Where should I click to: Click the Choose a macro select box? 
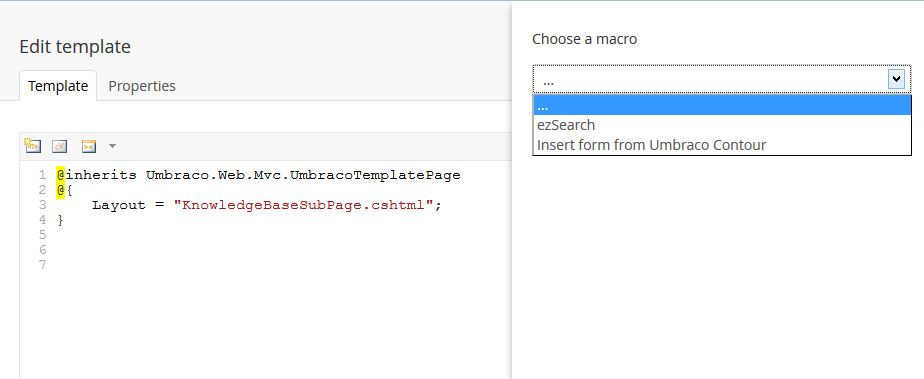pos(721,80)
